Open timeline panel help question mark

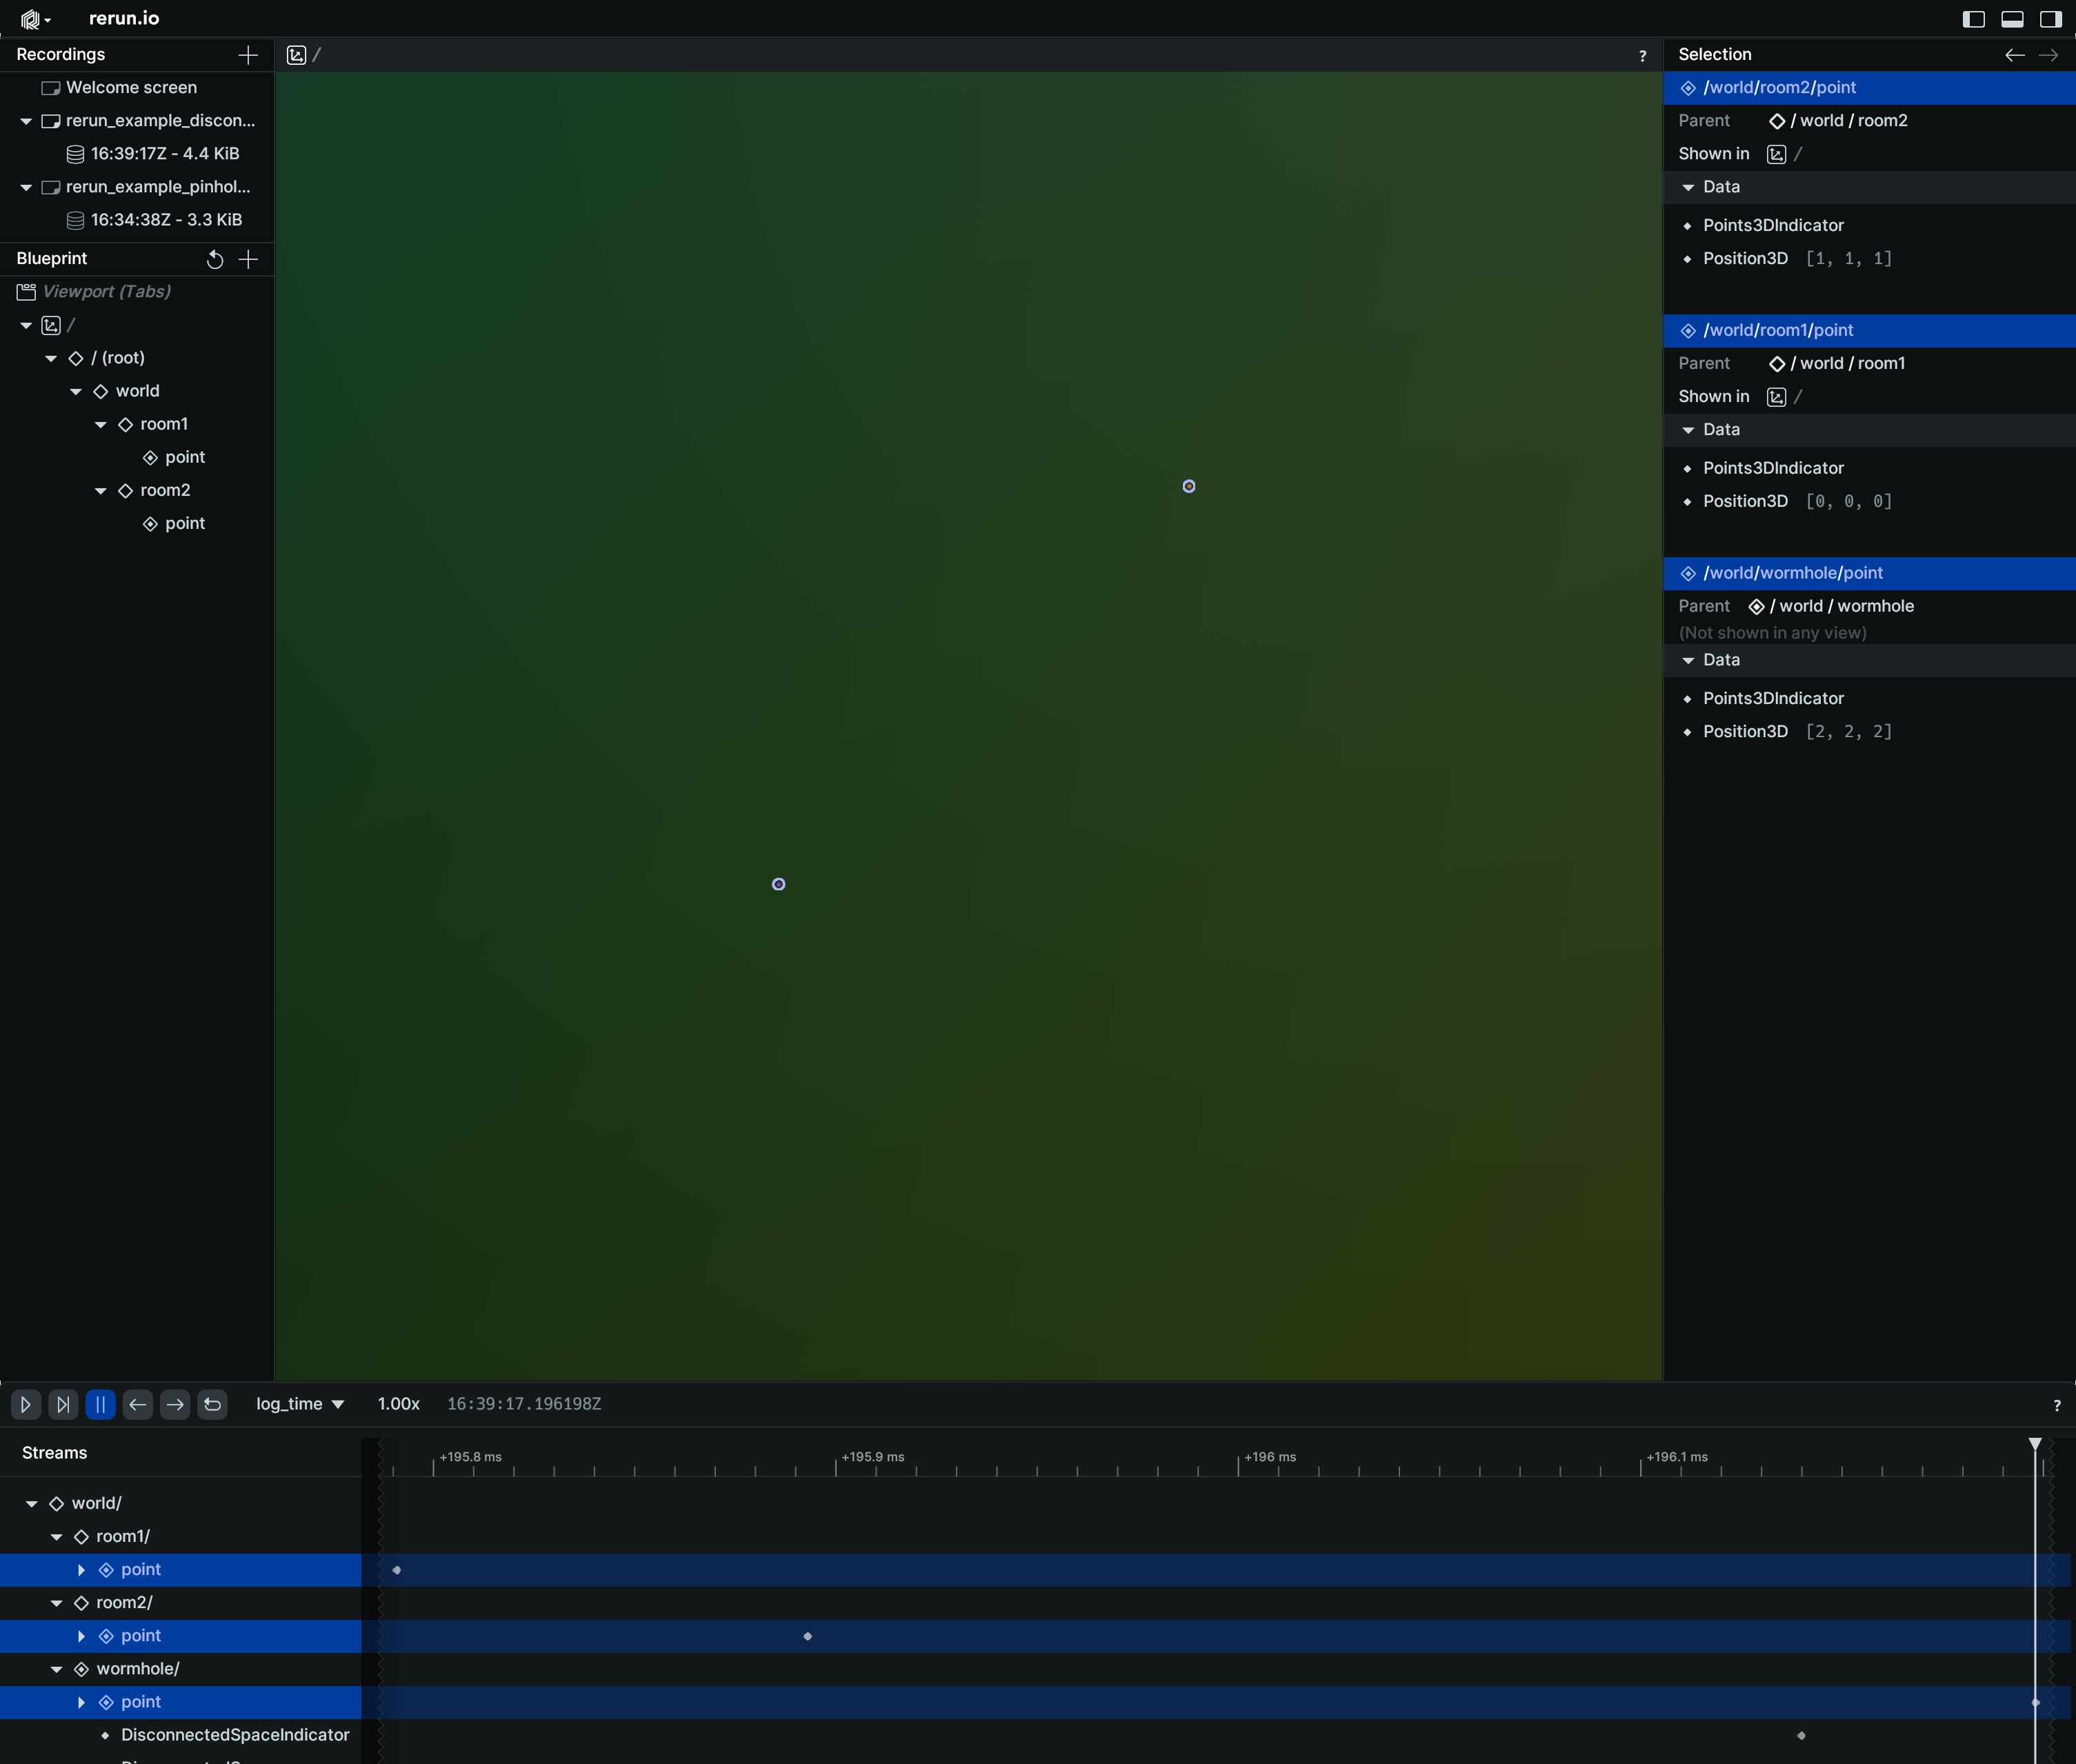(2056, 1406)
